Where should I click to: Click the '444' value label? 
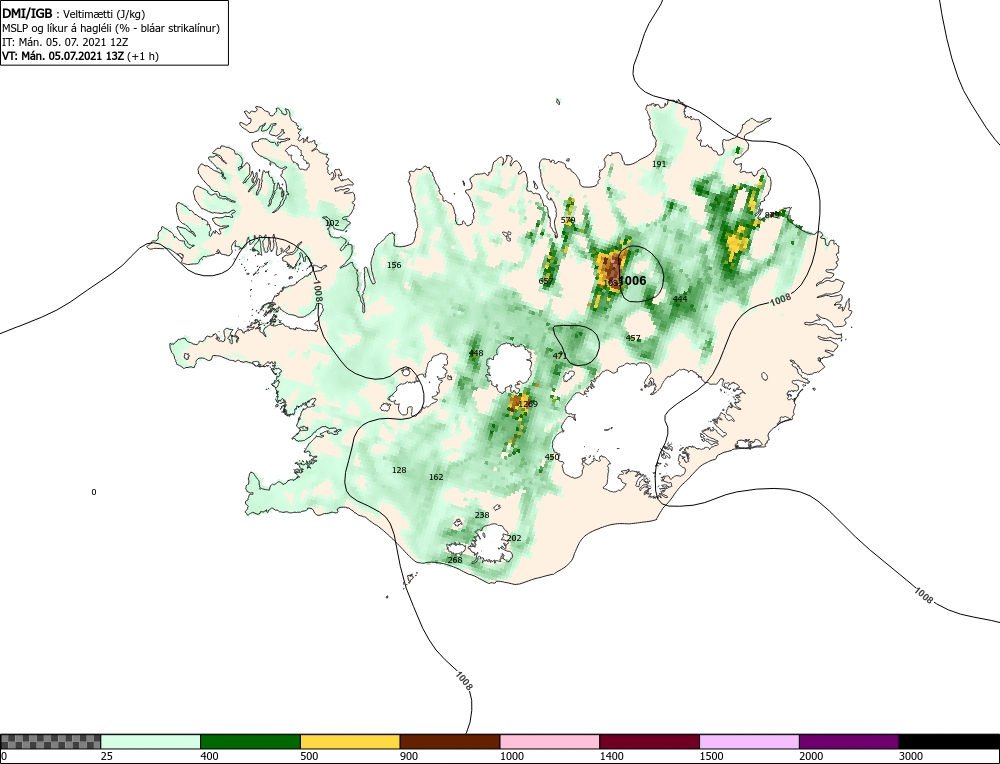tap(680, 298)
